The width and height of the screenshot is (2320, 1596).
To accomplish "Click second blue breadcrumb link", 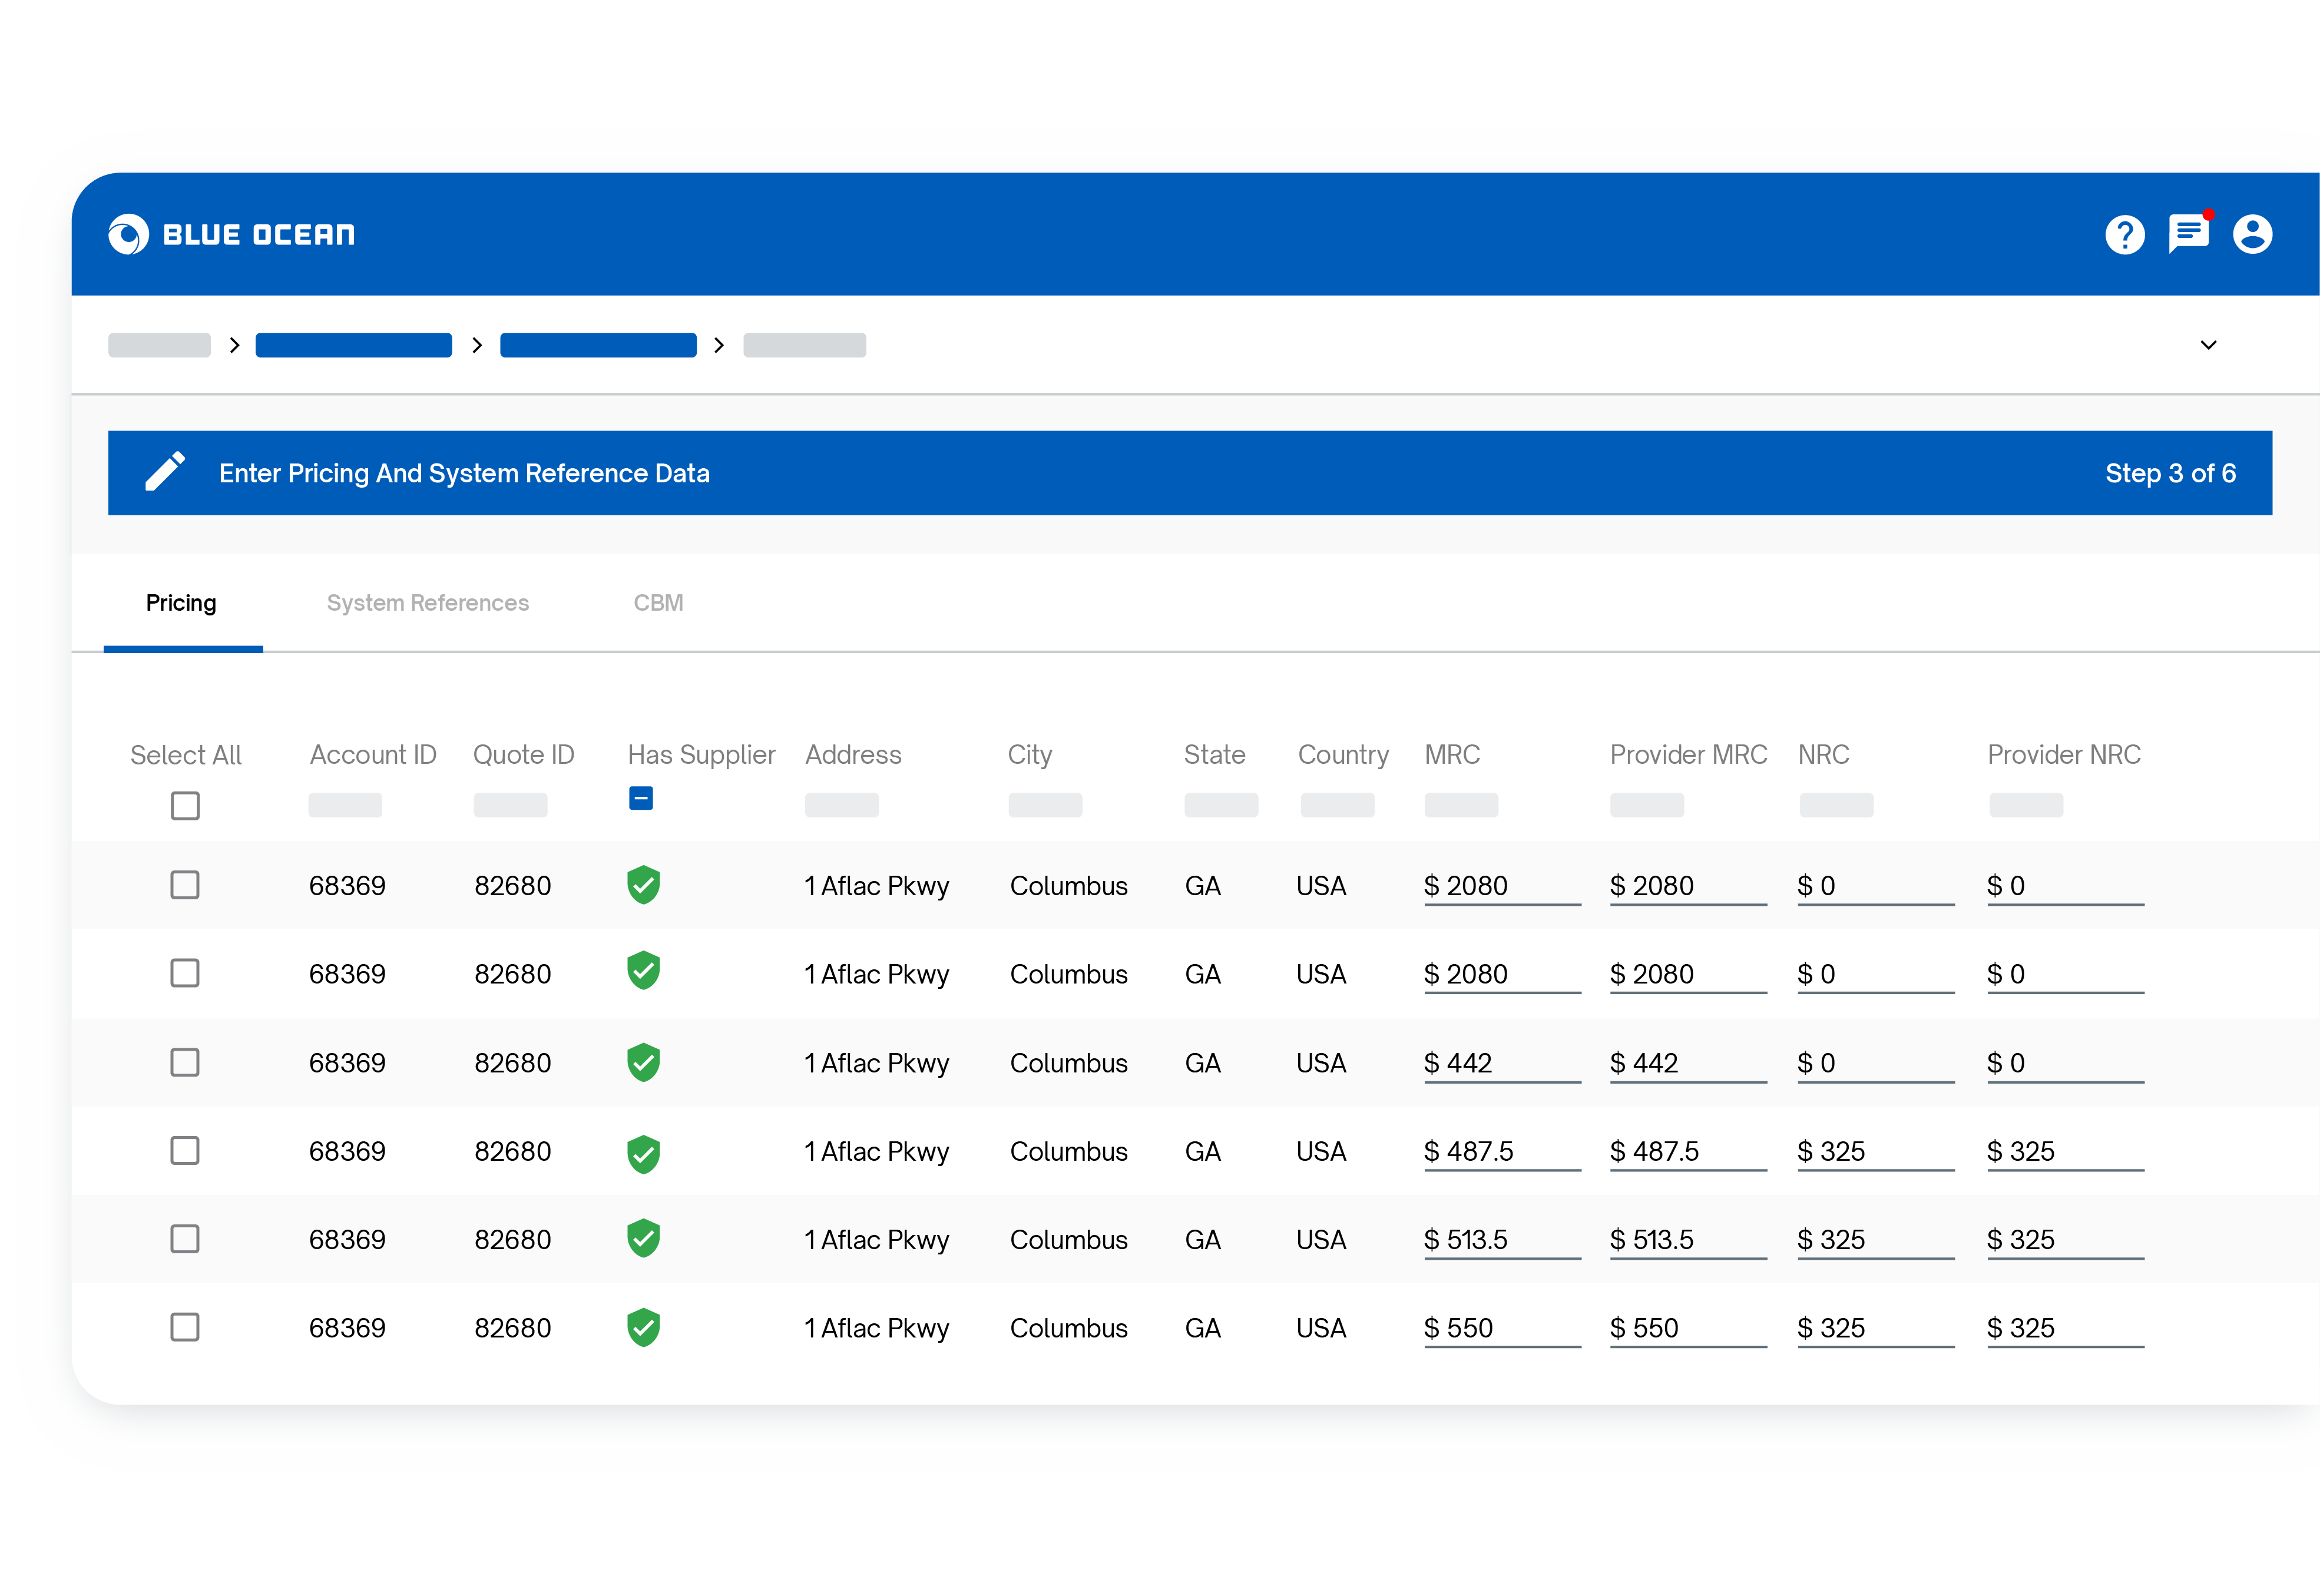I will point(598,345).
